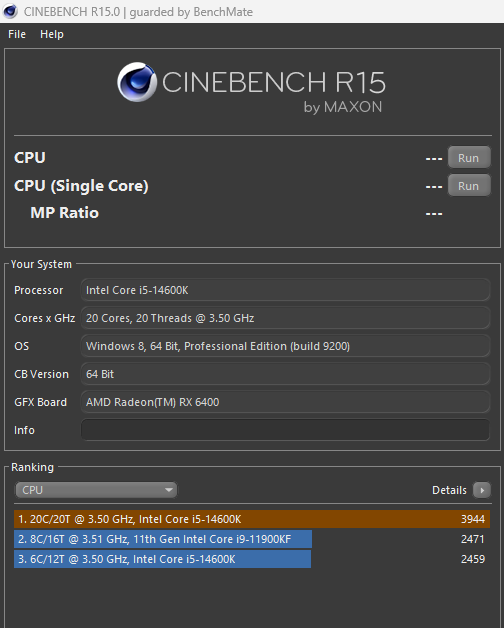The width and height of the screenshot is (504, 628).
Task: Select ranking entry 3. 6C/12T i5-14600K
Action: [x=252, y=559]
